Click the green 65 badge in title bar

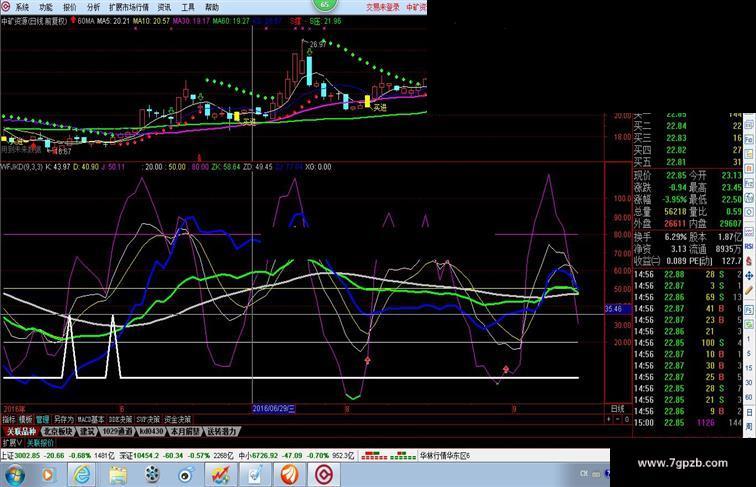(324, 4)
